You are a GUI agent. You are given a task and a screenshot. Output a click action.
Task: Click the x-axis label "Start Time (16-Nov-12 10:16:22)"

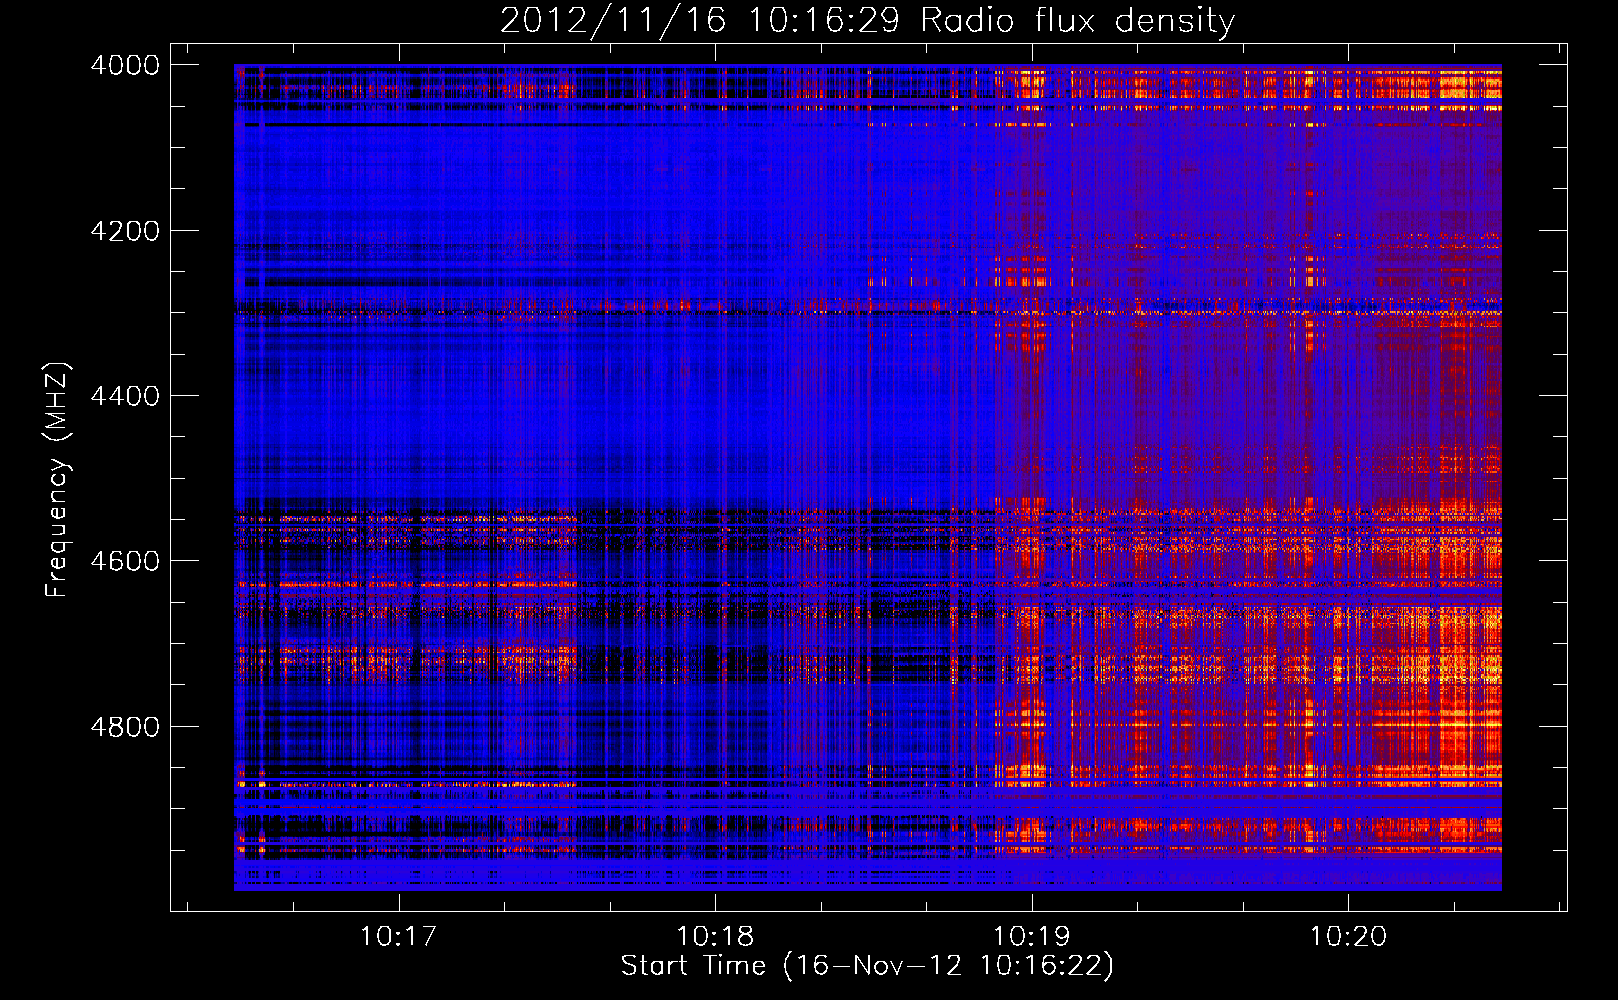[x=867, y=966]
